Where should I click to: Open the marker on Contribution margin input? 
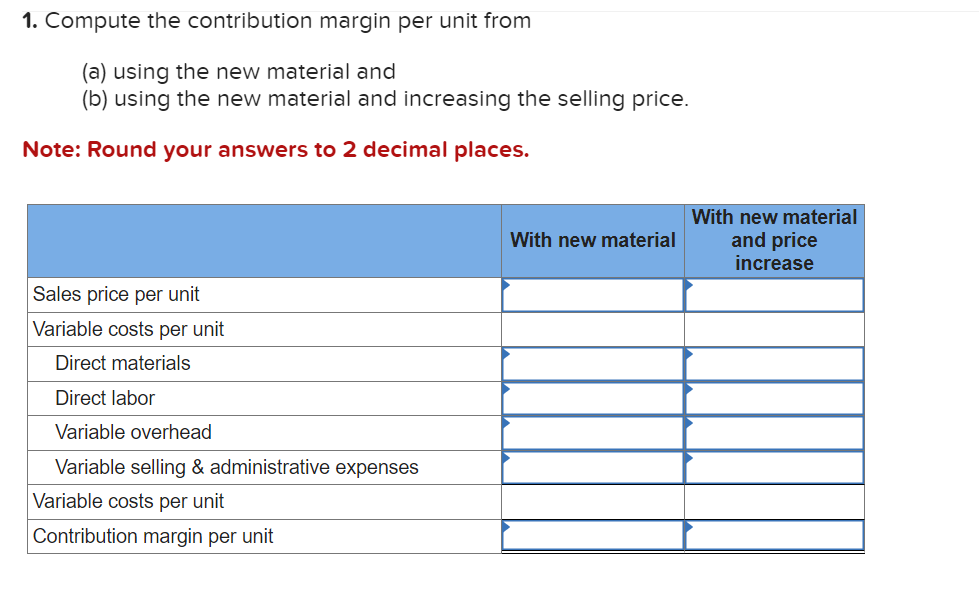tap(508, 527)
